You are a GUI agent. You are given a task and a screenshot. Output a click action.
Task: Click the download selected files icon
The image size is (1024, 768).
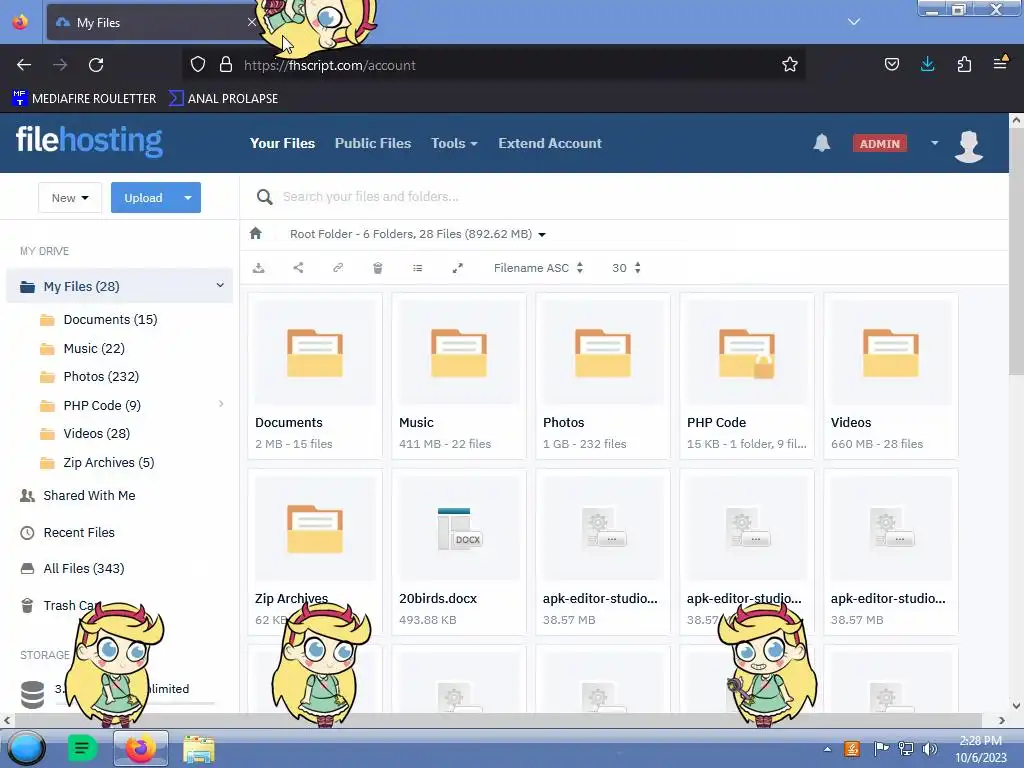click(x=259, y=268)
